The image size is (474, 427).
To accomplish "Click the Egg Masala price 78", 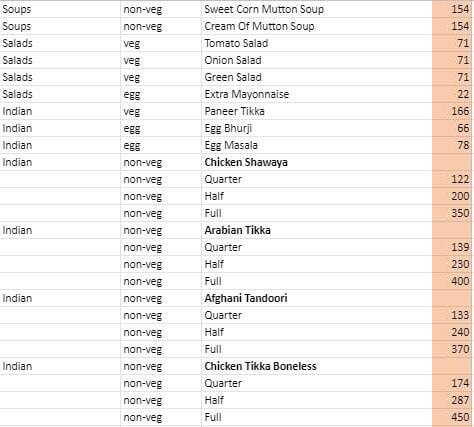I will pos(452,145).
